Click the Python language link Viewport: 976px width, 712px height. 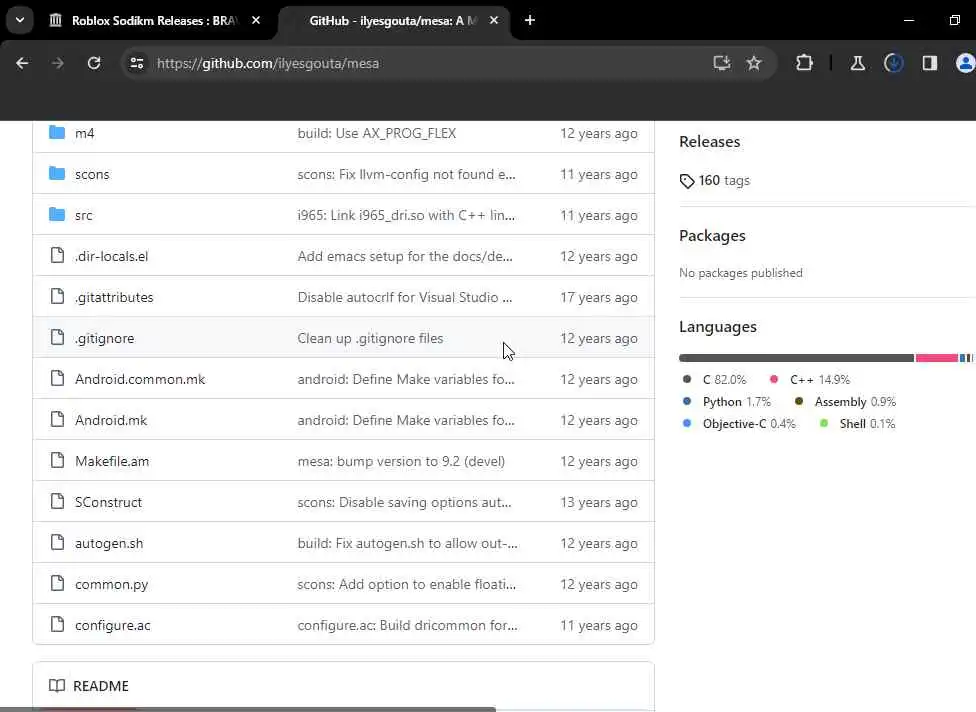722,402
